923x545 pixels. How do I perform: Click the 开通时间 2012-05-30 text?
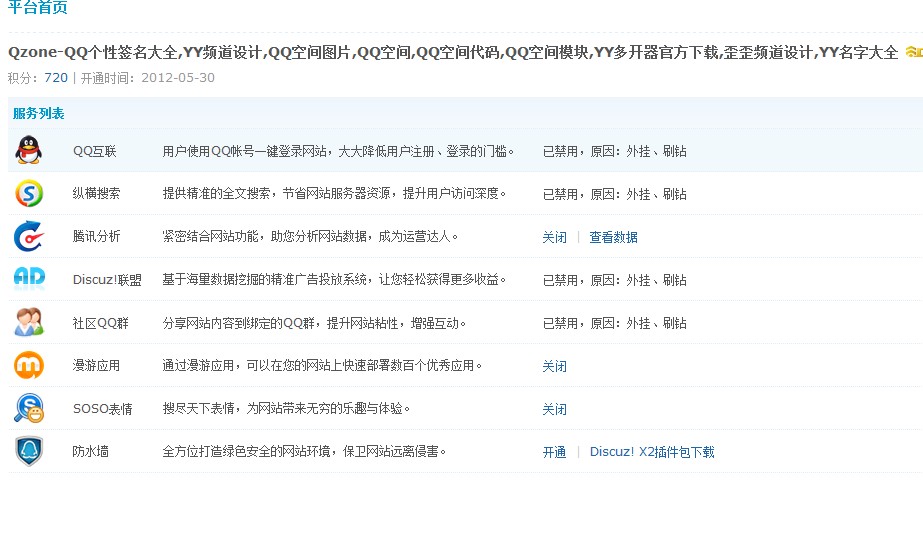tap(148, 78)
